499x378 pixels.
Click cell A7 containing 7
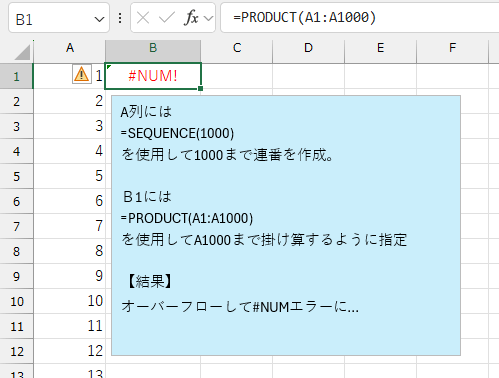point(70,226)
